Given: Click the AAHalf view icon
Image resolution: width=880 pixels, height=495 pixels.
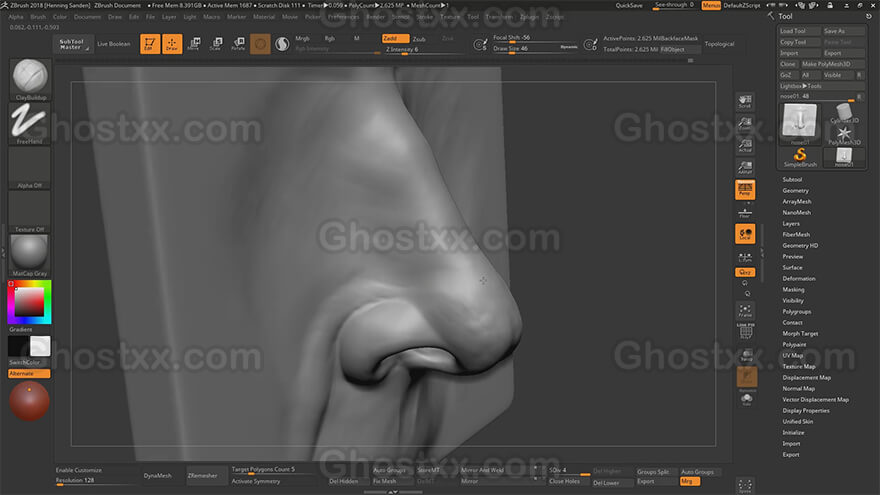Looking at the screenshot, I should (745, 167).
